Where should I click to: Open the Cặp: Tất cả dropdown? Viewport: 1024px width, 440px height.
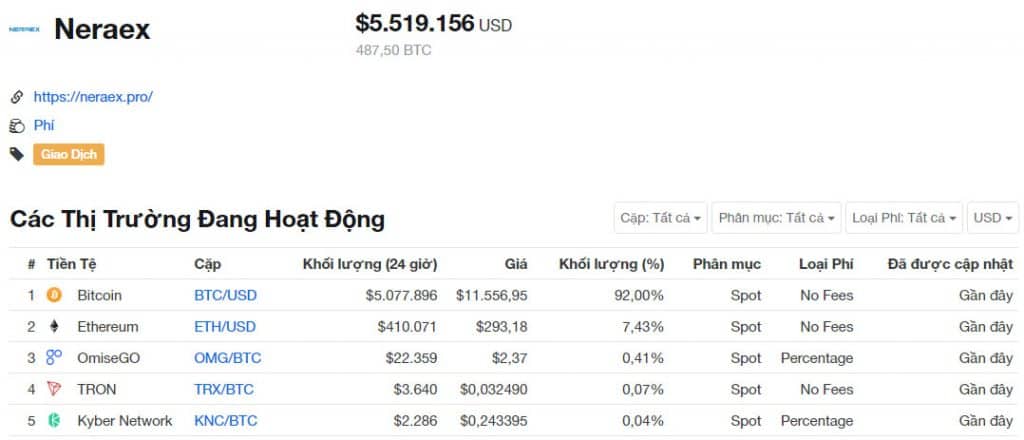point(661,217)
